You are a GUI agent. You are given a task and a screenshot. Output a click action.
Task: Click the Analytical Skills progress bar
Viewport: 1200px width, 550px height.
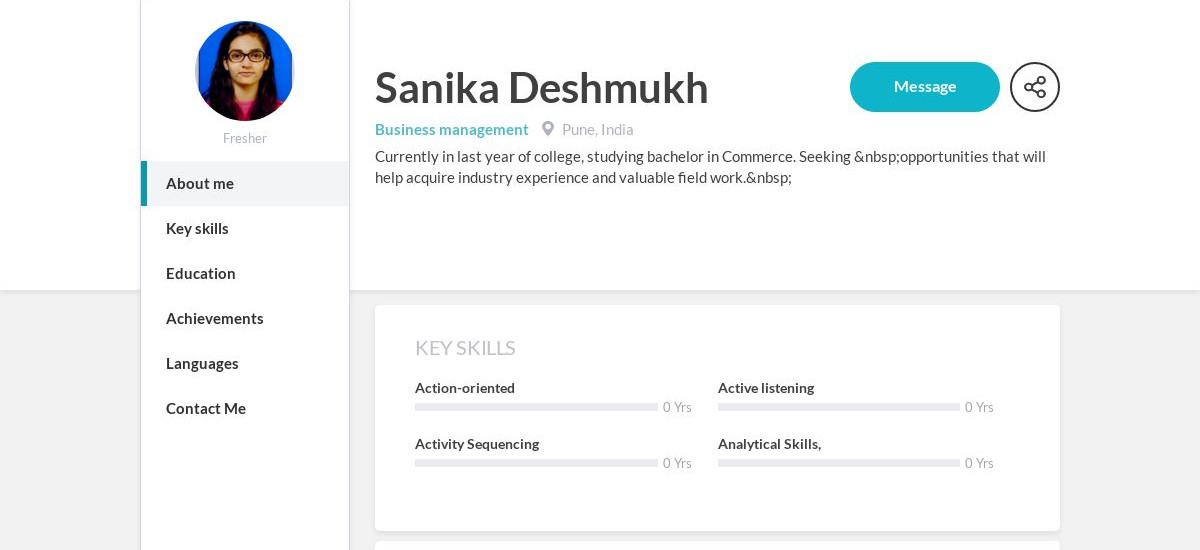[x=839, y=463]
